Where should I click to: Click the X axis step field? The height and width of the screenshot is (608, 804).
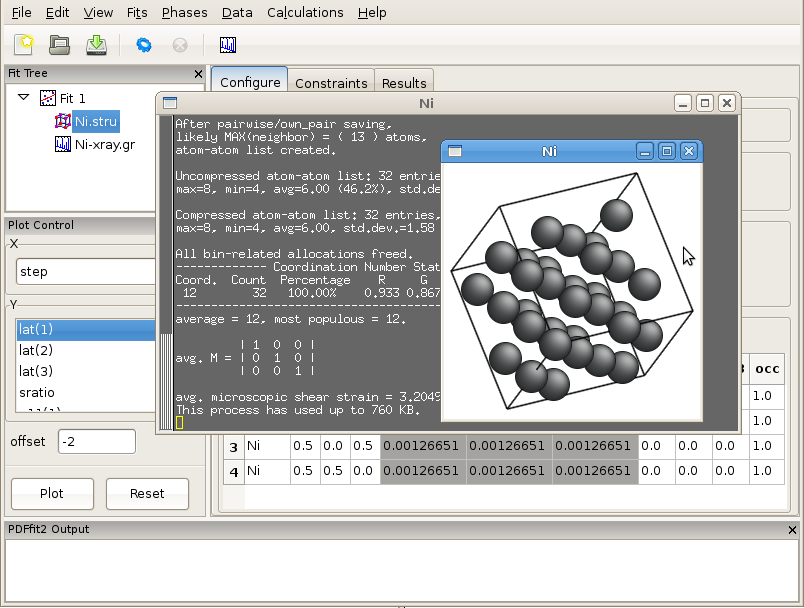[x=86, y=272]
